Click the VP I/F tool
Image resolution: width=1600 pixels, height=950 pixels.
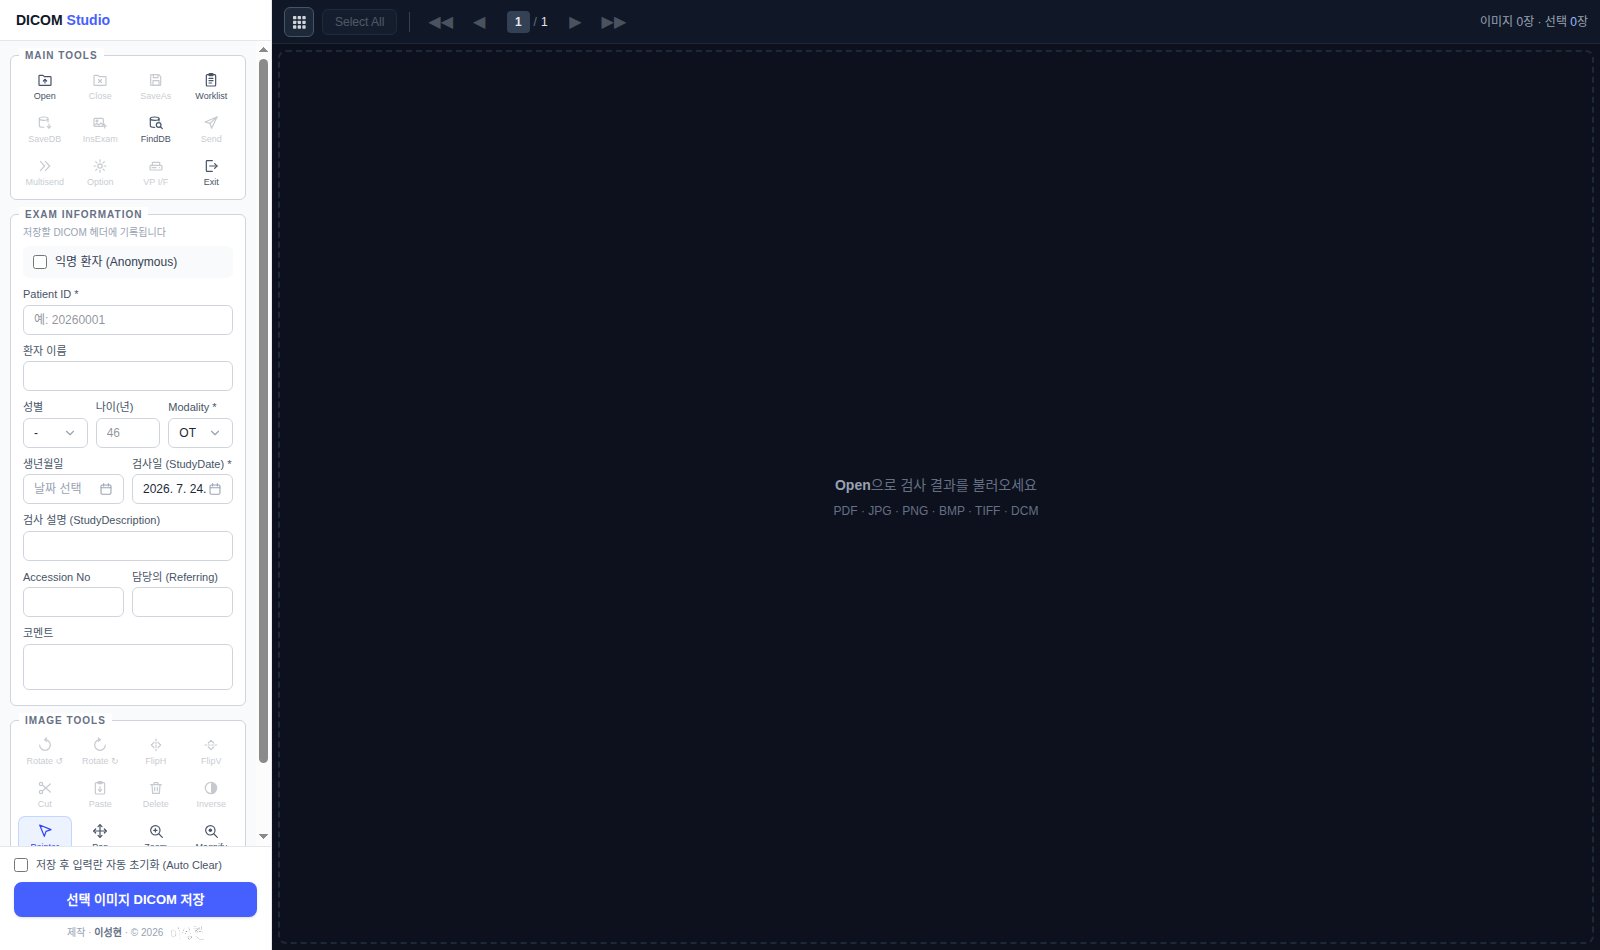tap(156, 172)
